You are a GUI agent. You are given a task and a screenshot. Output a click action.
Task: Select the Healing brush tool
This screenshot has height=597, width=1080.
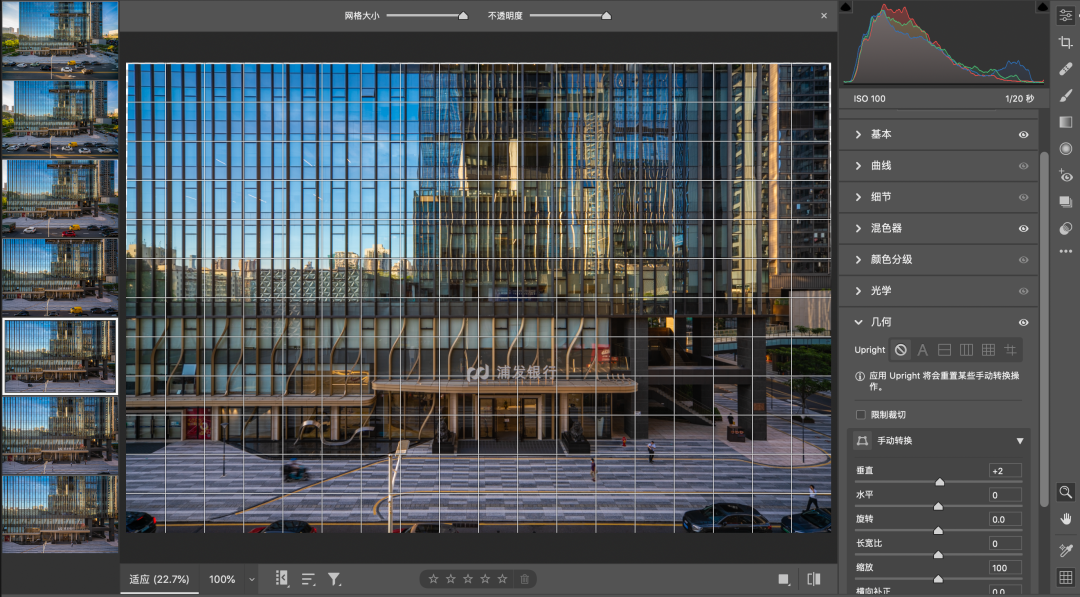coord(1065,69)
